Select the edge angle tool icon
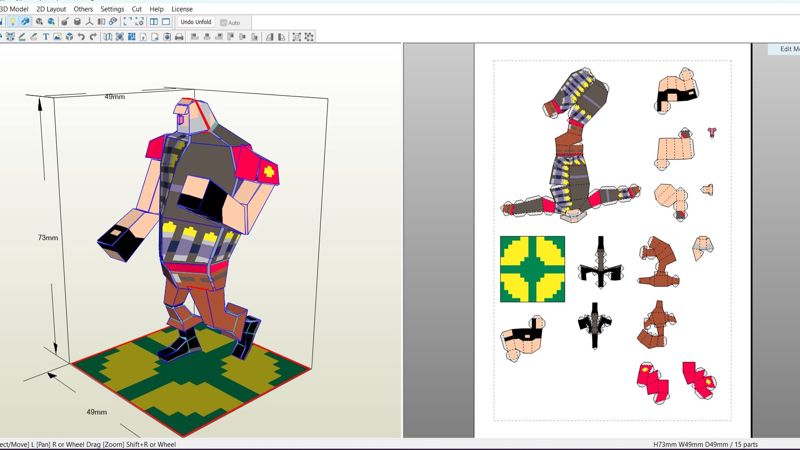This screenshot has width=800, height=450. click(22, 37)
